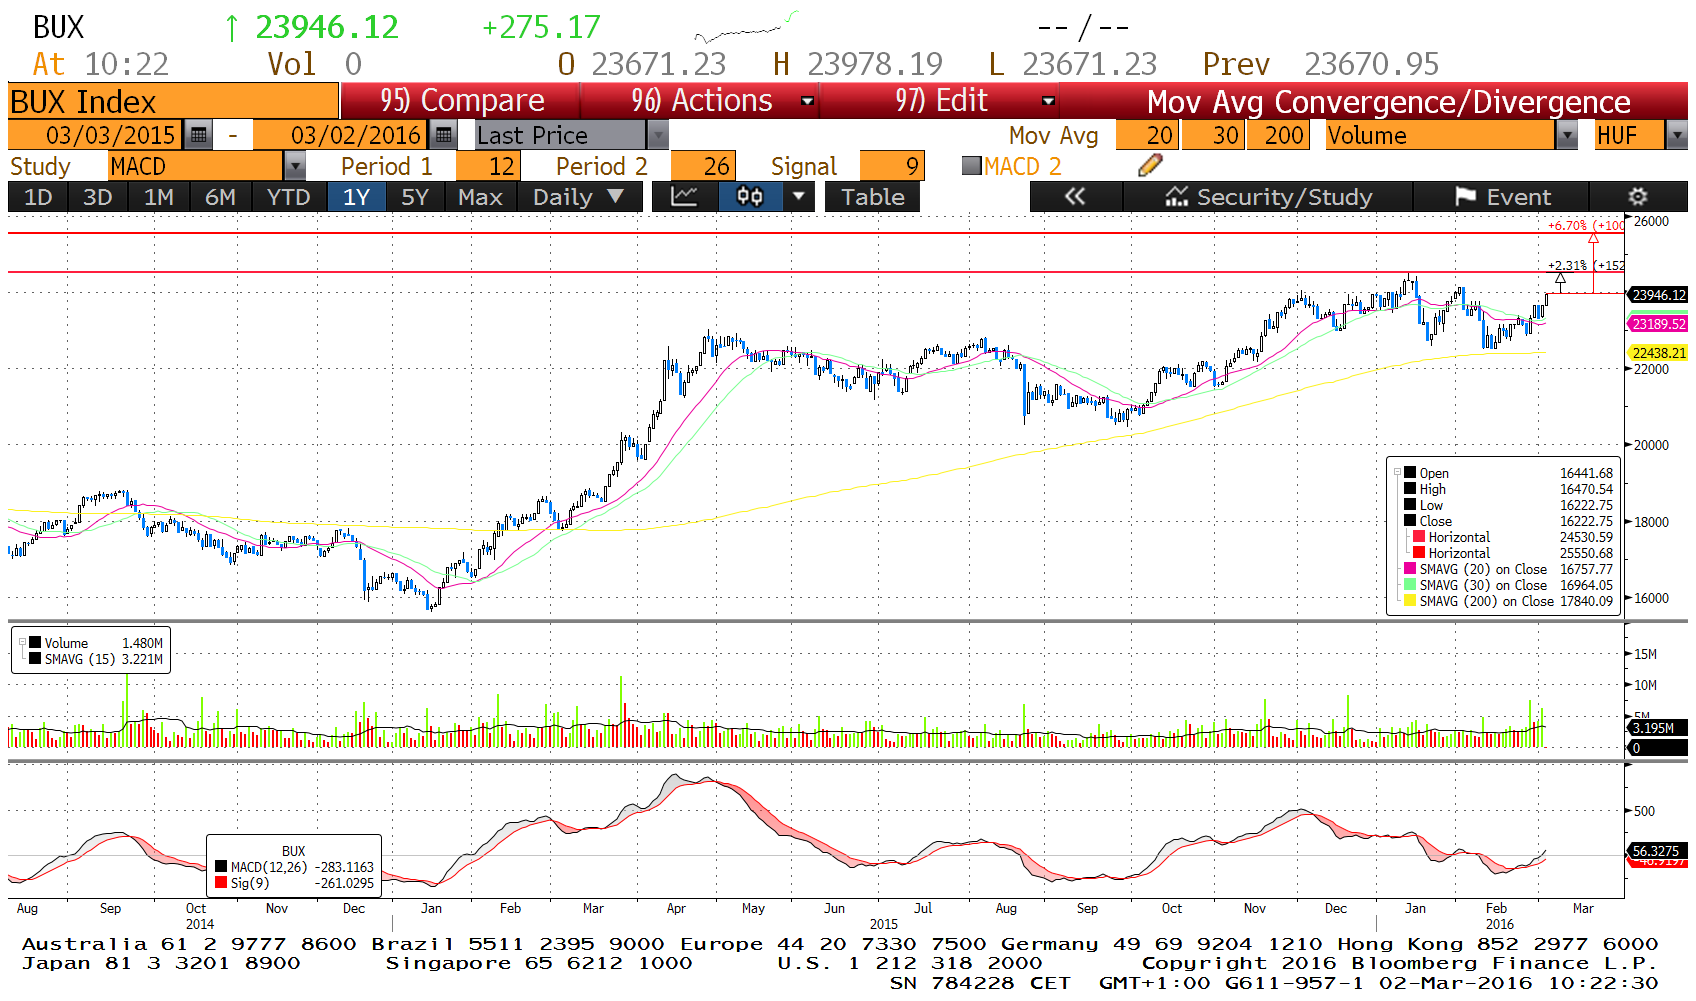This screenshot has width=1696, height=1001.
Task: Click the 3.195M volume axis label
Action: 1659,728
